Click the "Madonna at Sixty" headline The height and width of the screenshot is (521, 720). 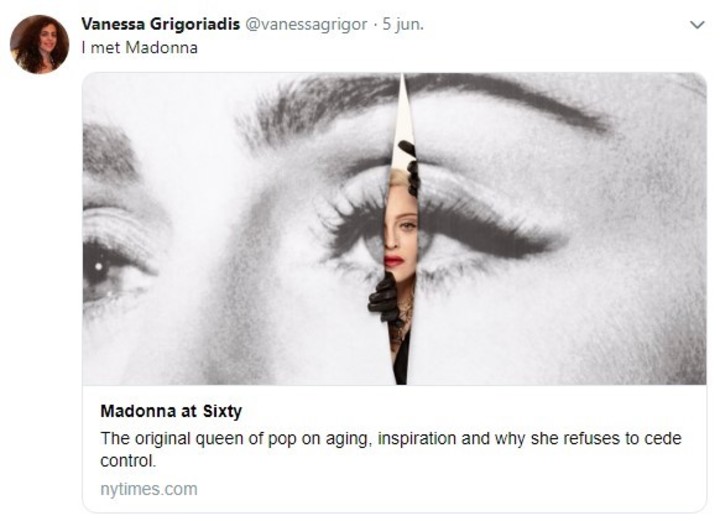pyautogui.click(x=171, y=411)
